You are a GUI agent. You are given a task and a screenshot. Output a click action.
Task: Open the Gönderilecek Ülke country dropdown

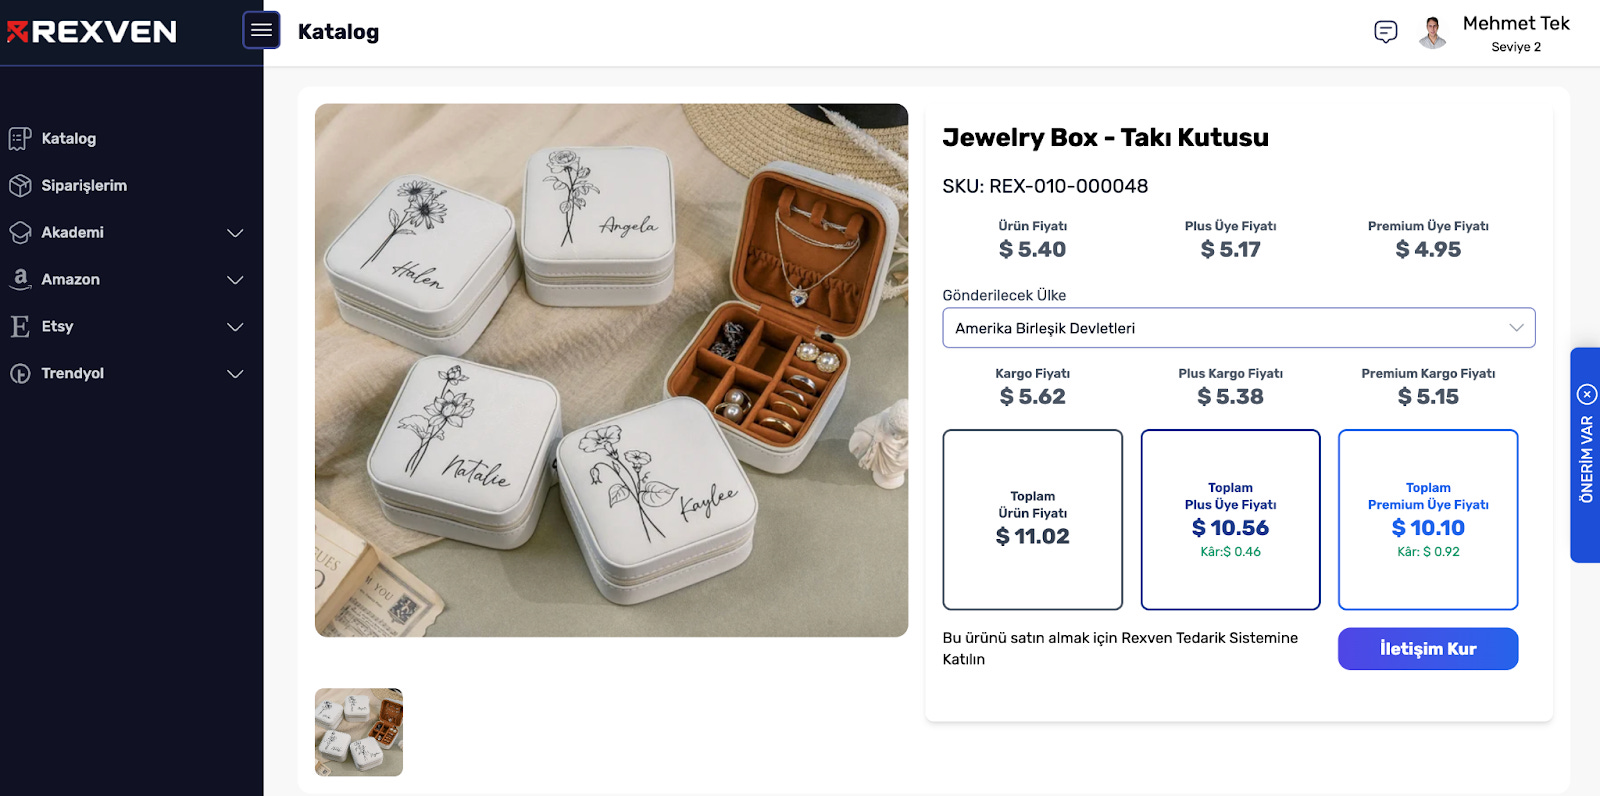point(1238,328)
